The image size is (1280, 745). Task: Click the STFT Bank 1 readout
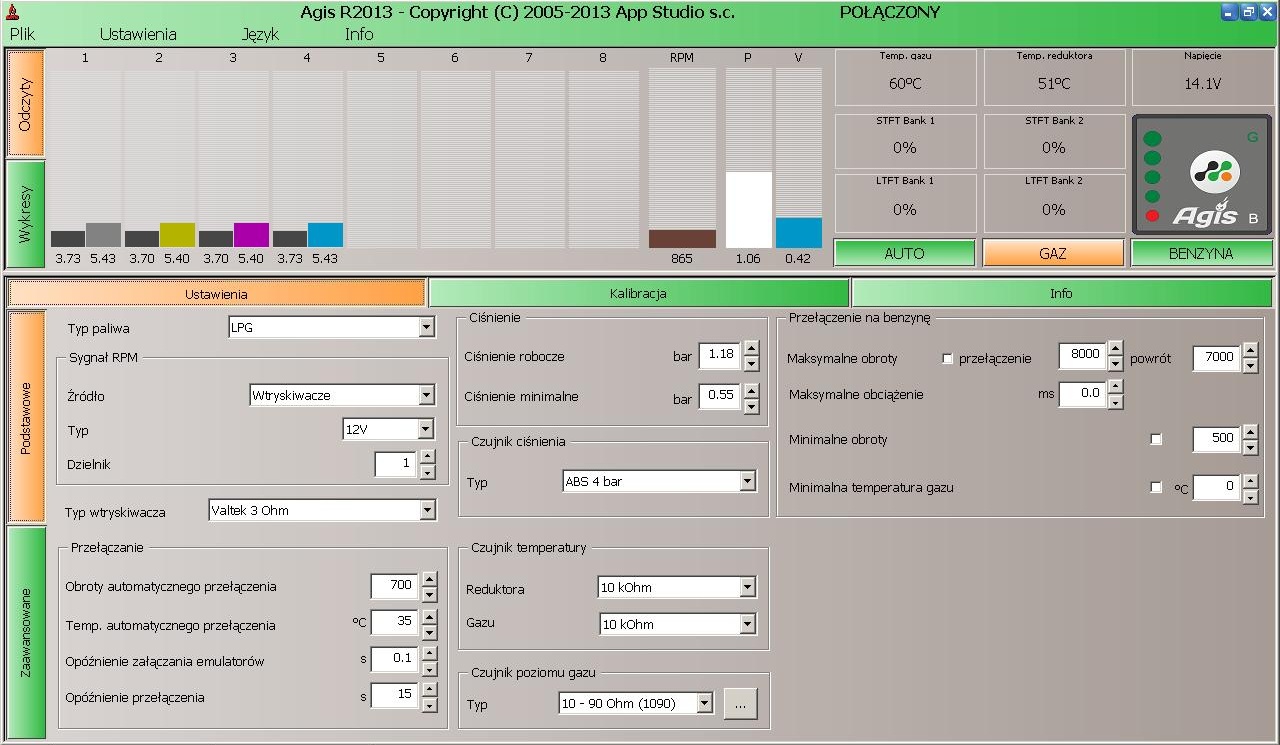point(905,141)
